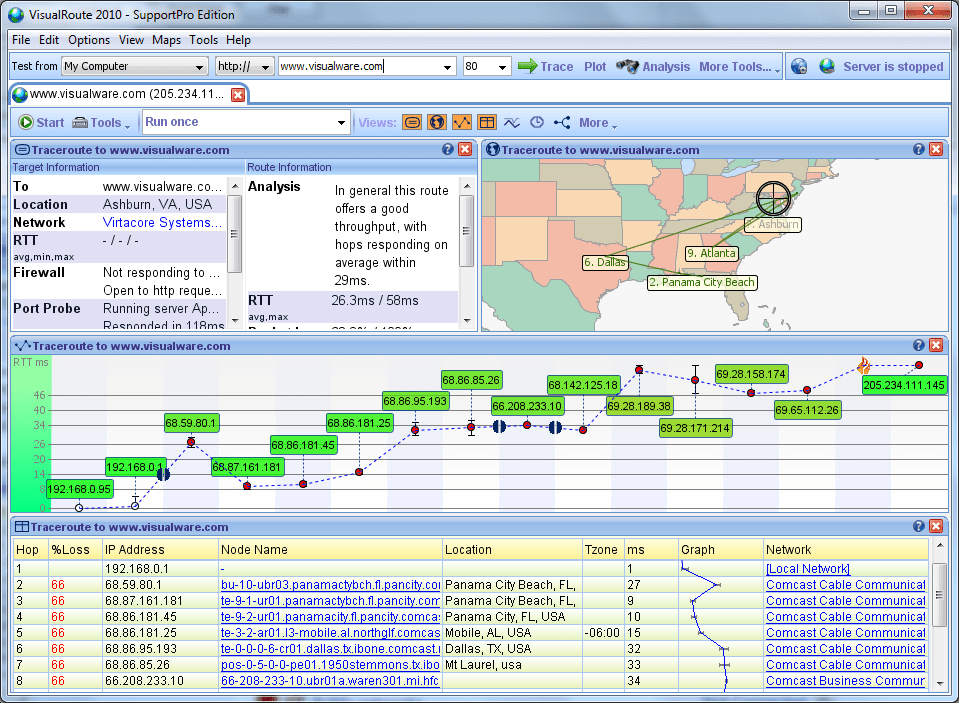The width and height of the screenshot is (959, 703).
Task: Open the Virtacore Systems network link
Action: point(162,222)
